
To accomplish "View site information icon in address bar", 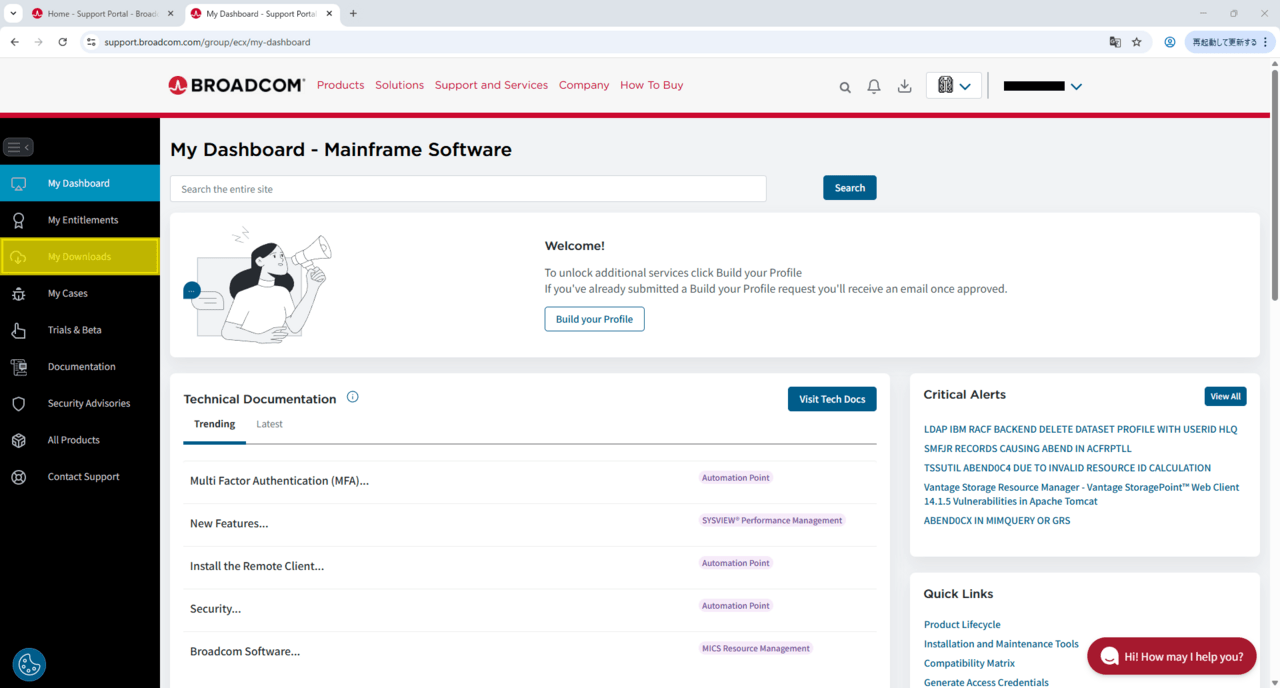I will pos(91,42).
